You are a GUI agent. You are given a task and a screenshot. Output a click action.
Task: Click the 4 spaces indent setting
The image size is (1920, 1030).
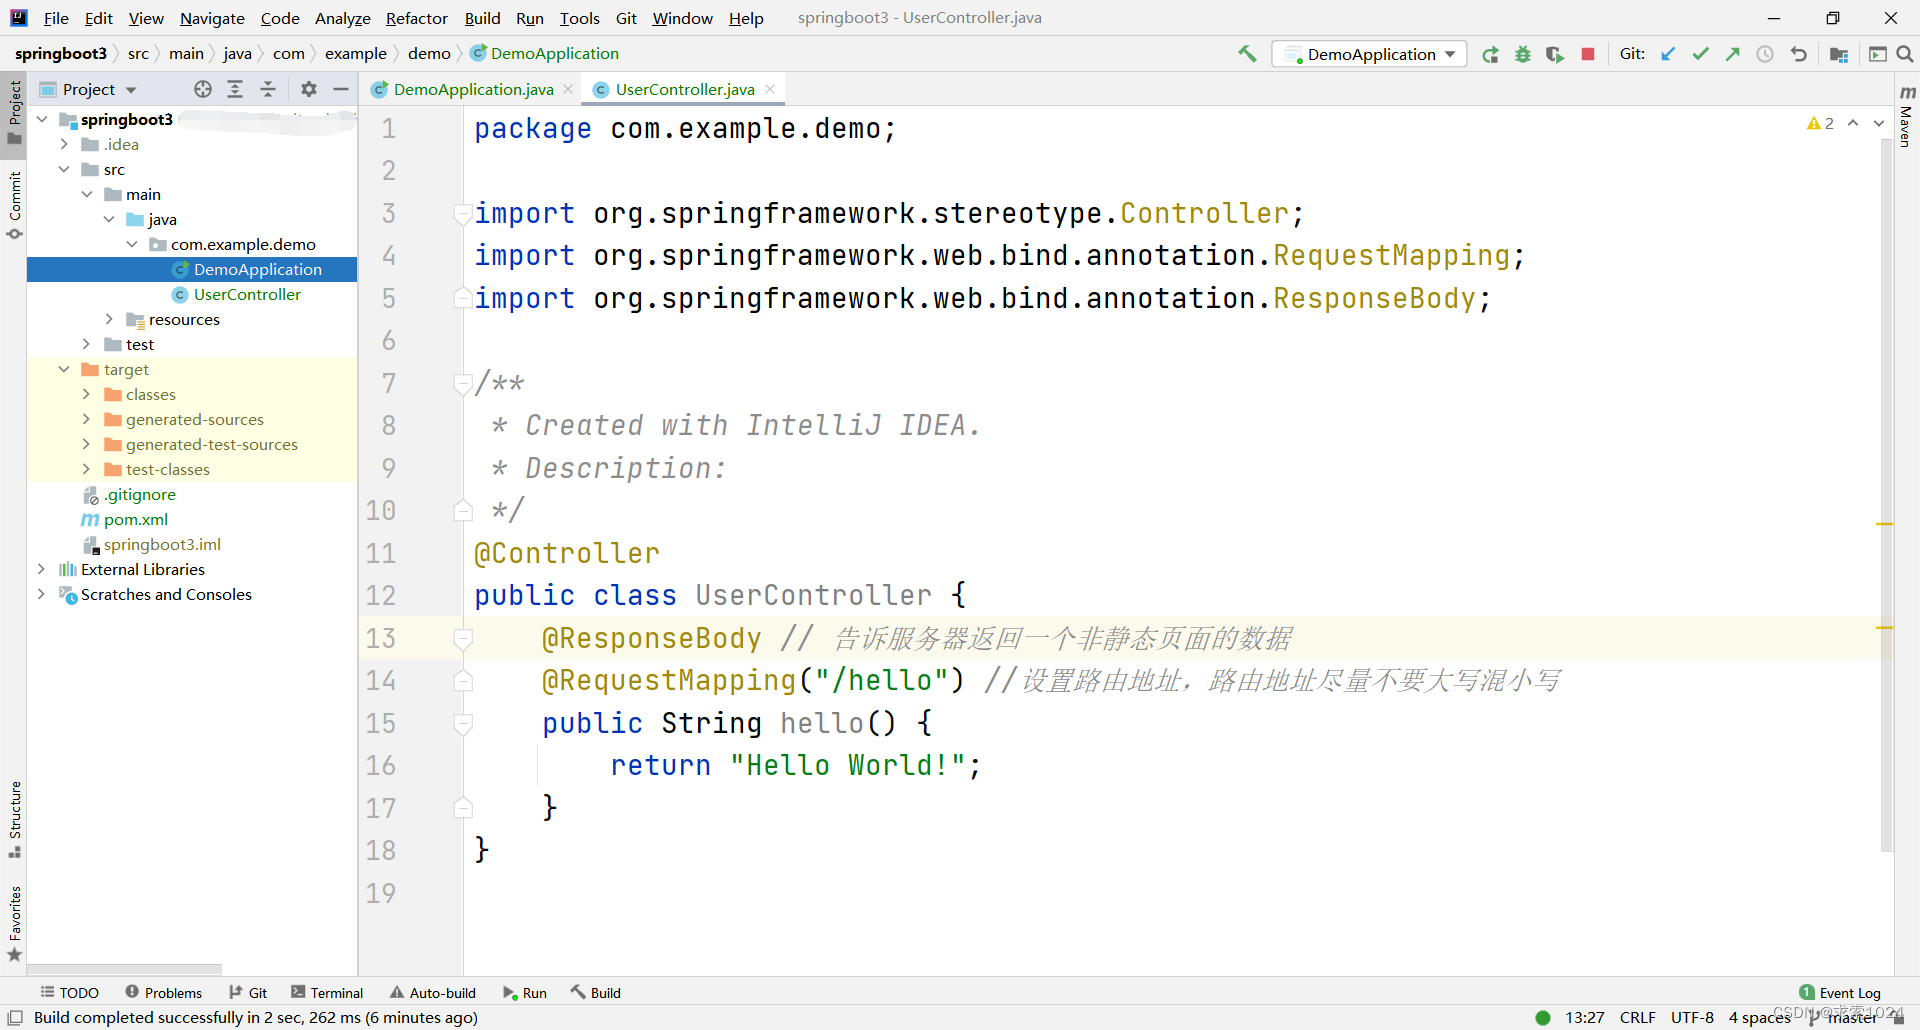pyautogui.click(x=1758, y=1018)
